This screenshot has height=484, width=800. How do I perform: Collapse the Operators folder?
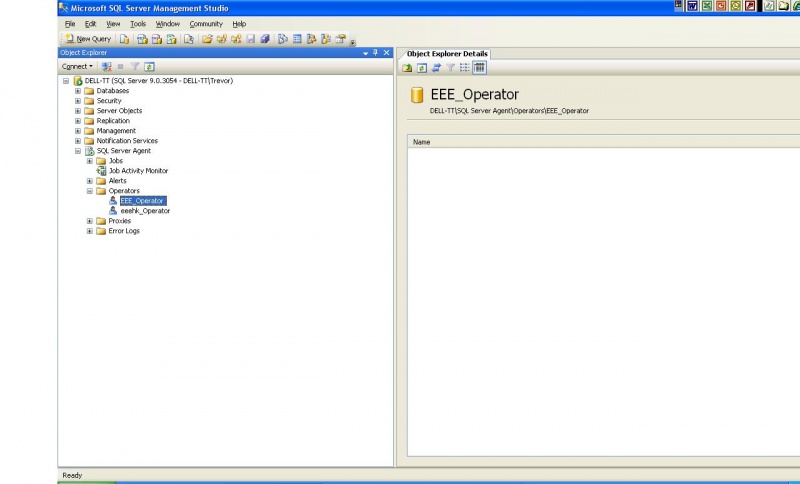click(90, 191)
